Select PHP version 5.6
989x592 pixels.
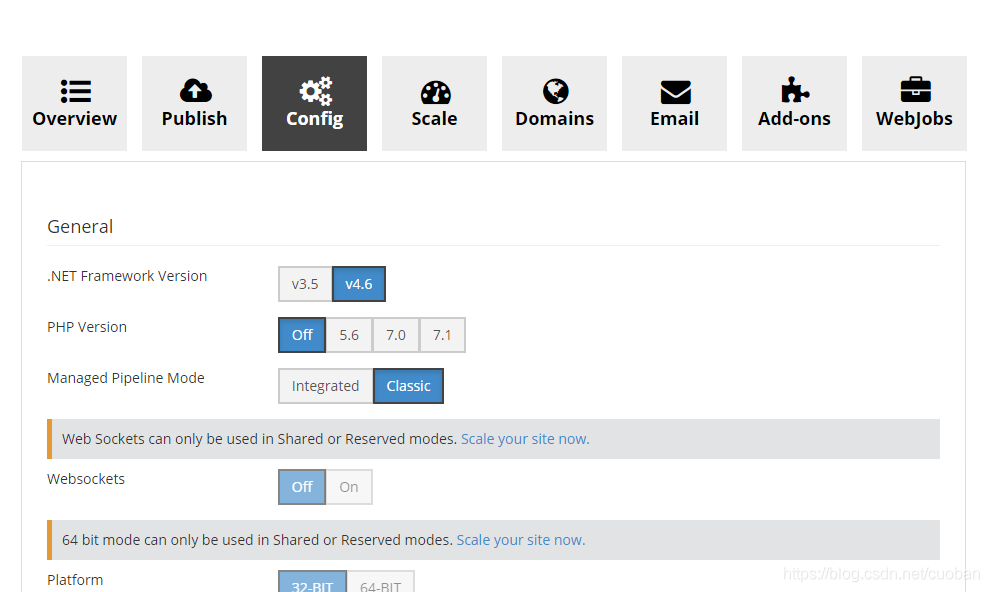coord(349,335)
